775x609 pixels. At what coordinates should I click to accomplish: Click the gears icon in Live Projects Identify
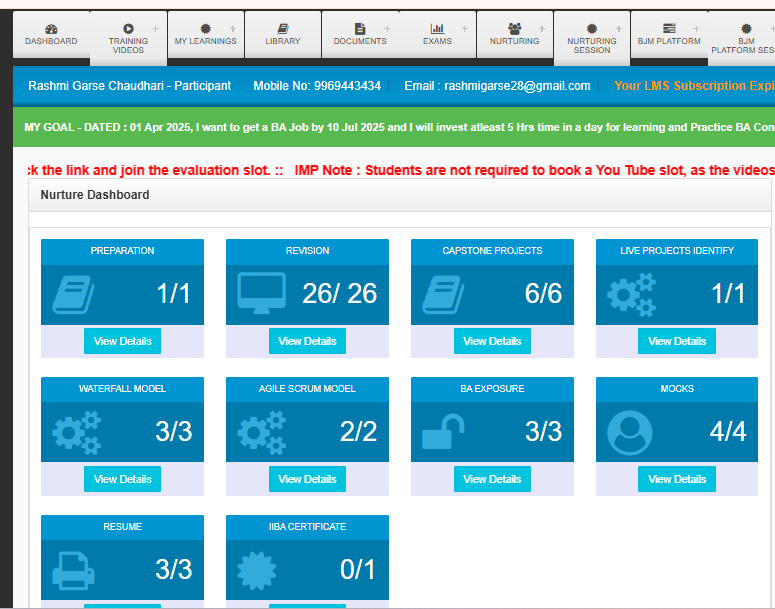(x=631, y=294)
